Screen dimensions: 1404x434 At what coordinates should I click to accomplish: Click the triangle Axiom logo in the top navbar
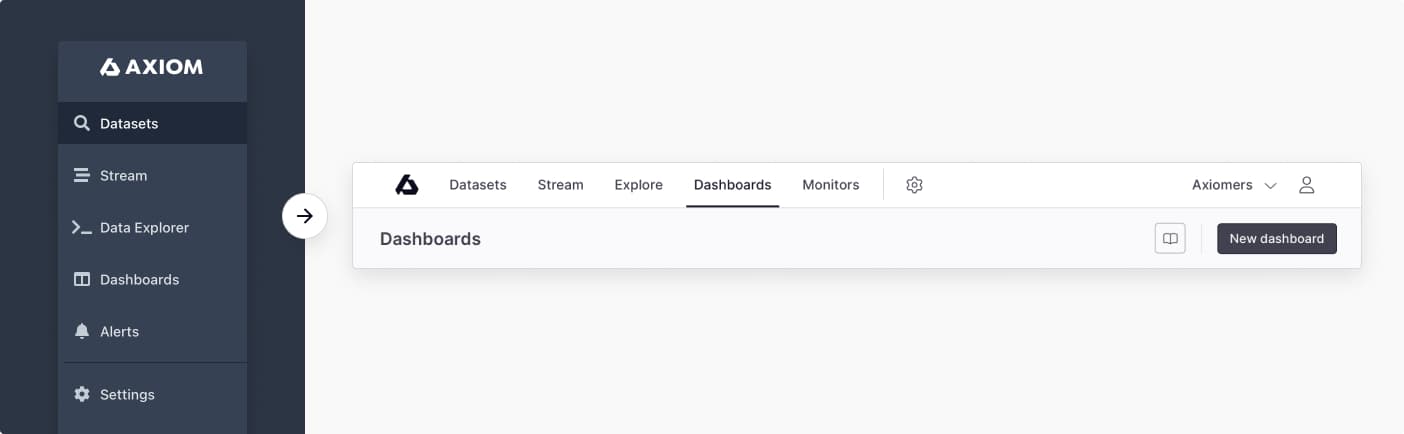[x=406, y=185]
